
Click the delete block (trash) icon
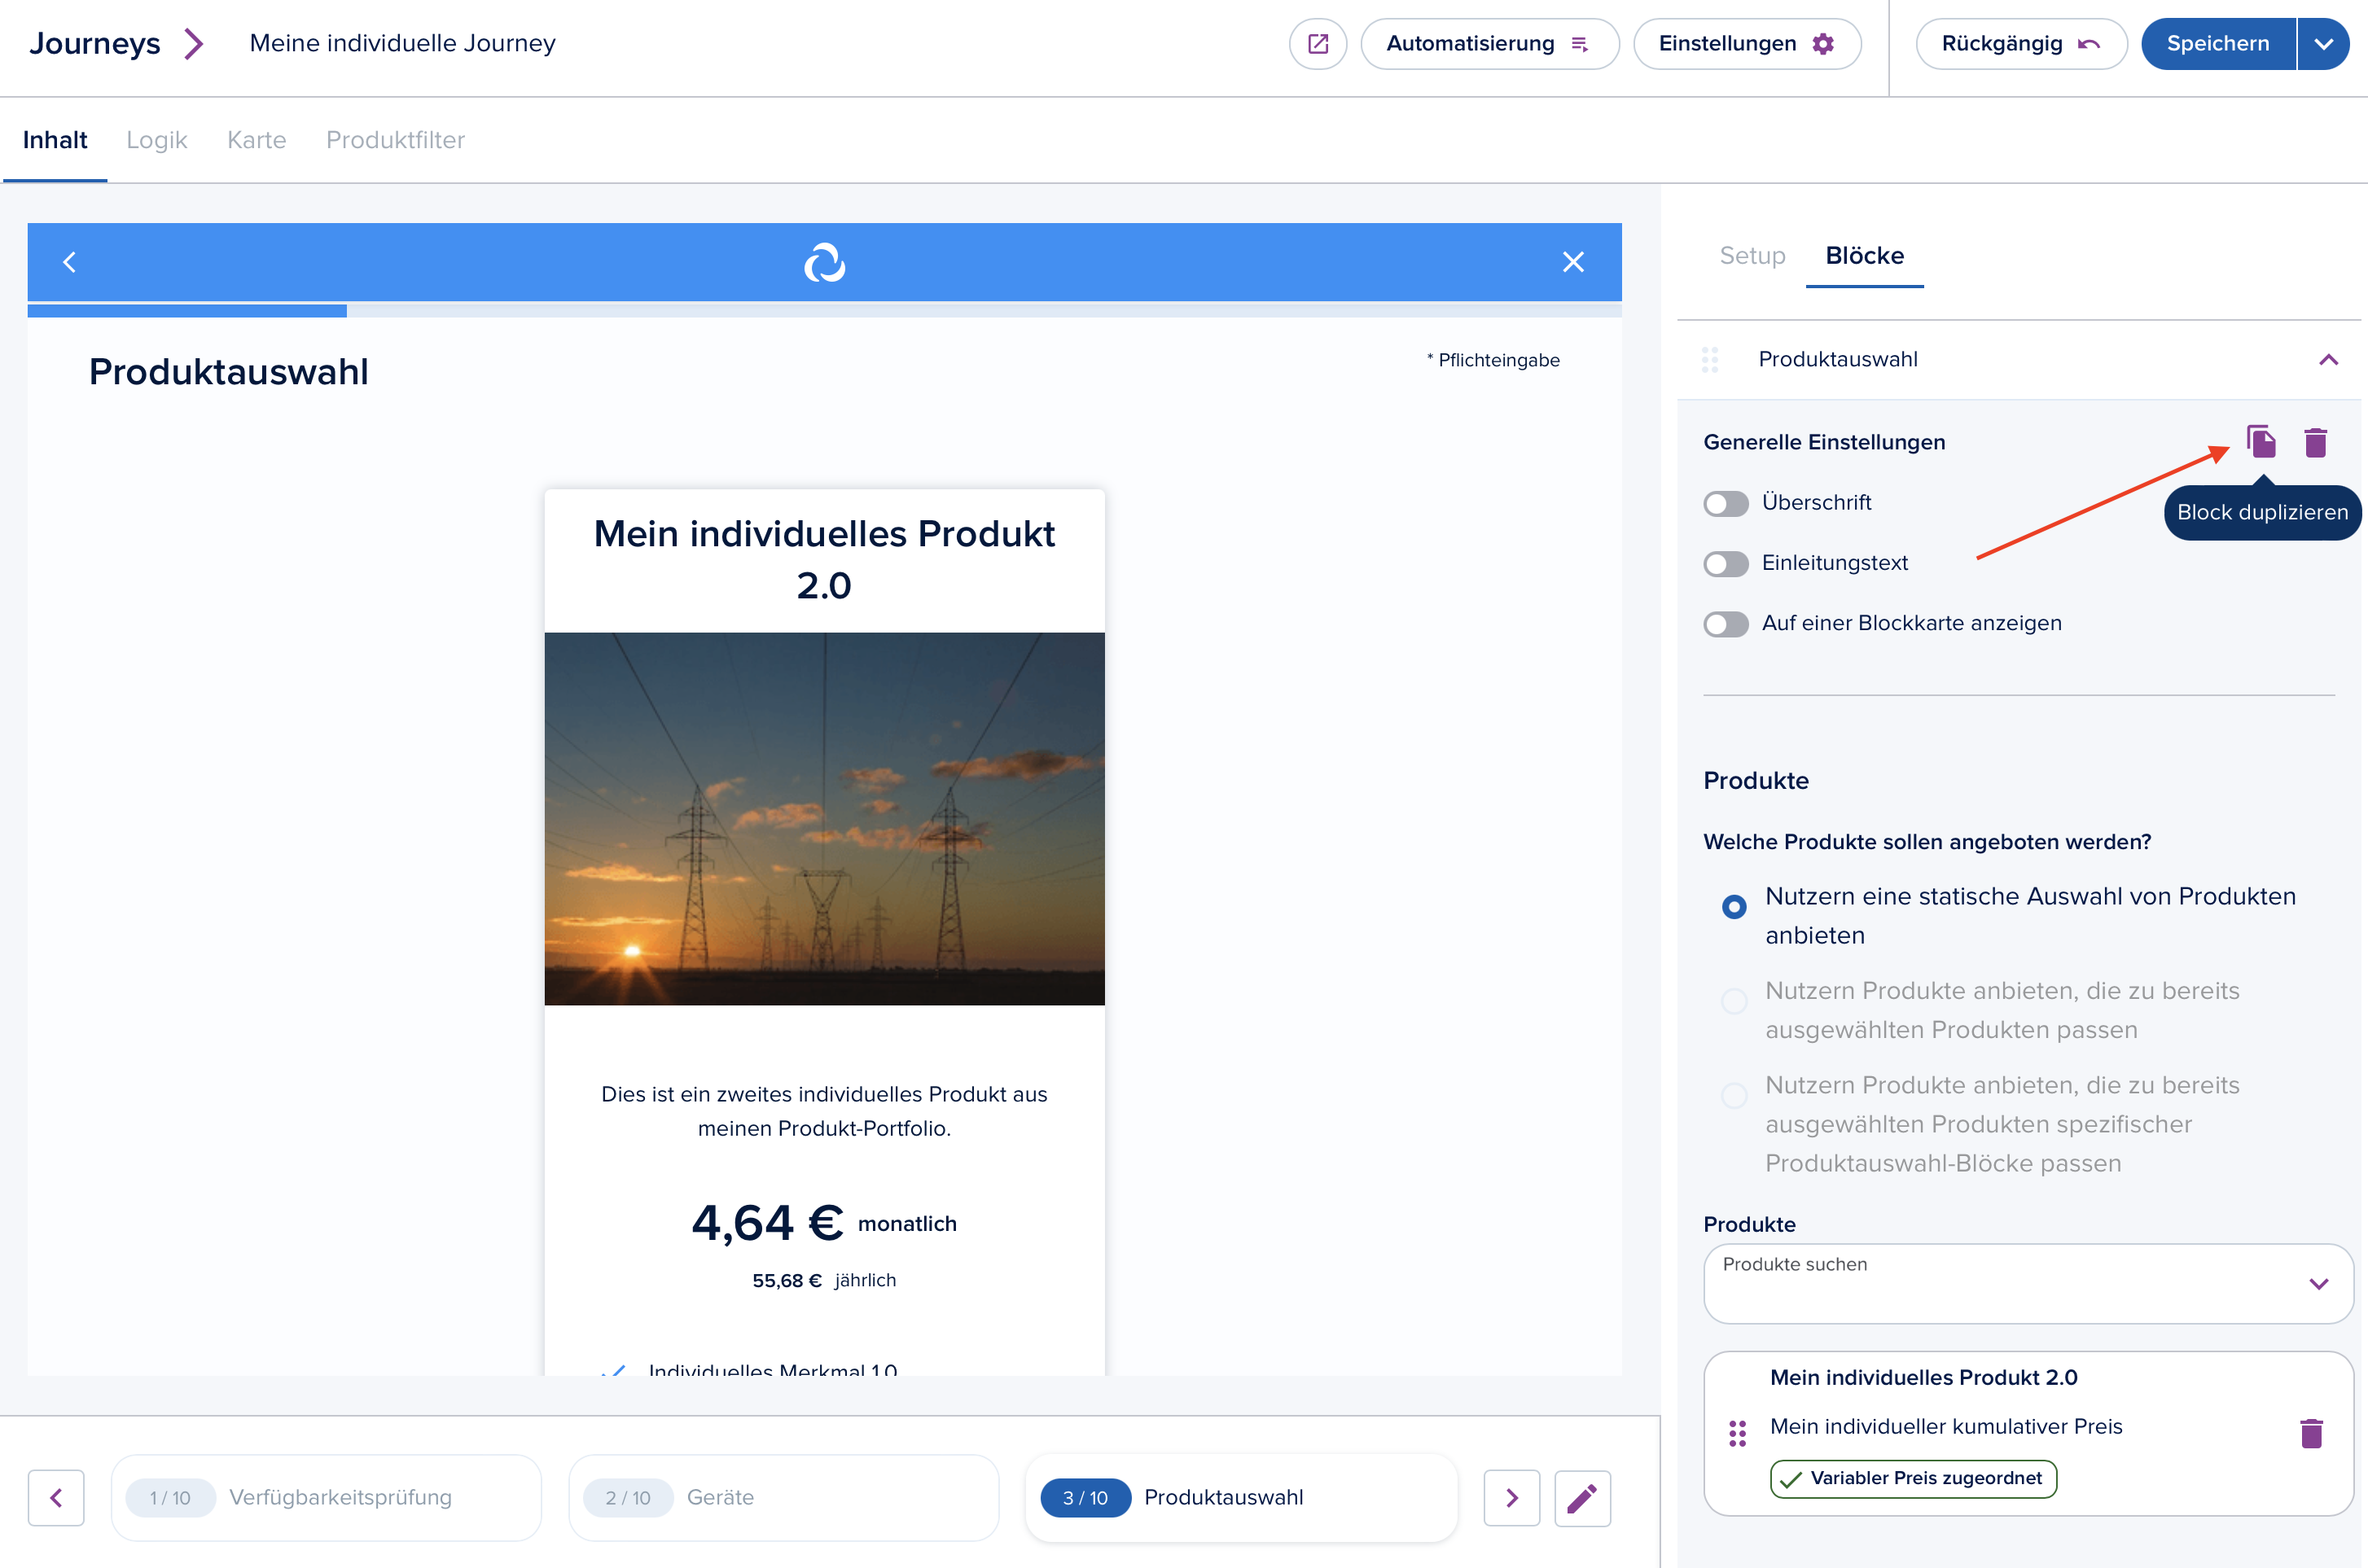pos(2313,441)
